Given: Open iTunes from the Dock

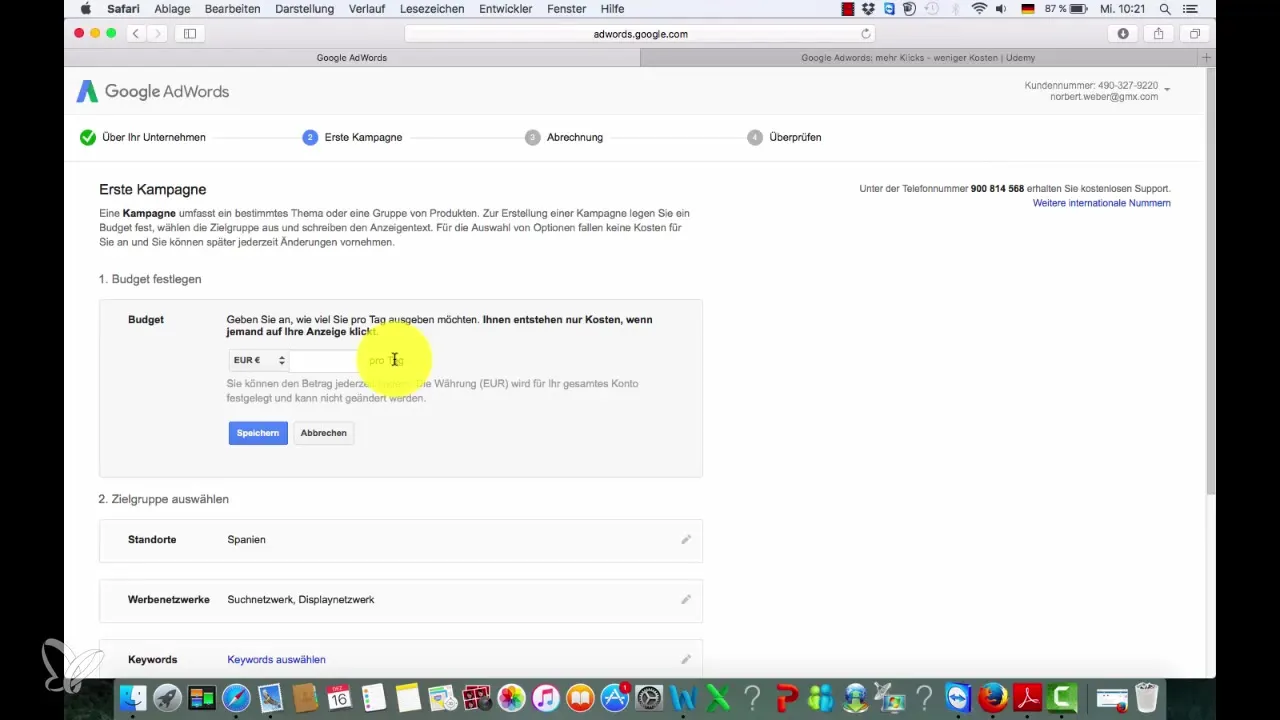Looking at the screenshot, I should click(x=545, y=698).
